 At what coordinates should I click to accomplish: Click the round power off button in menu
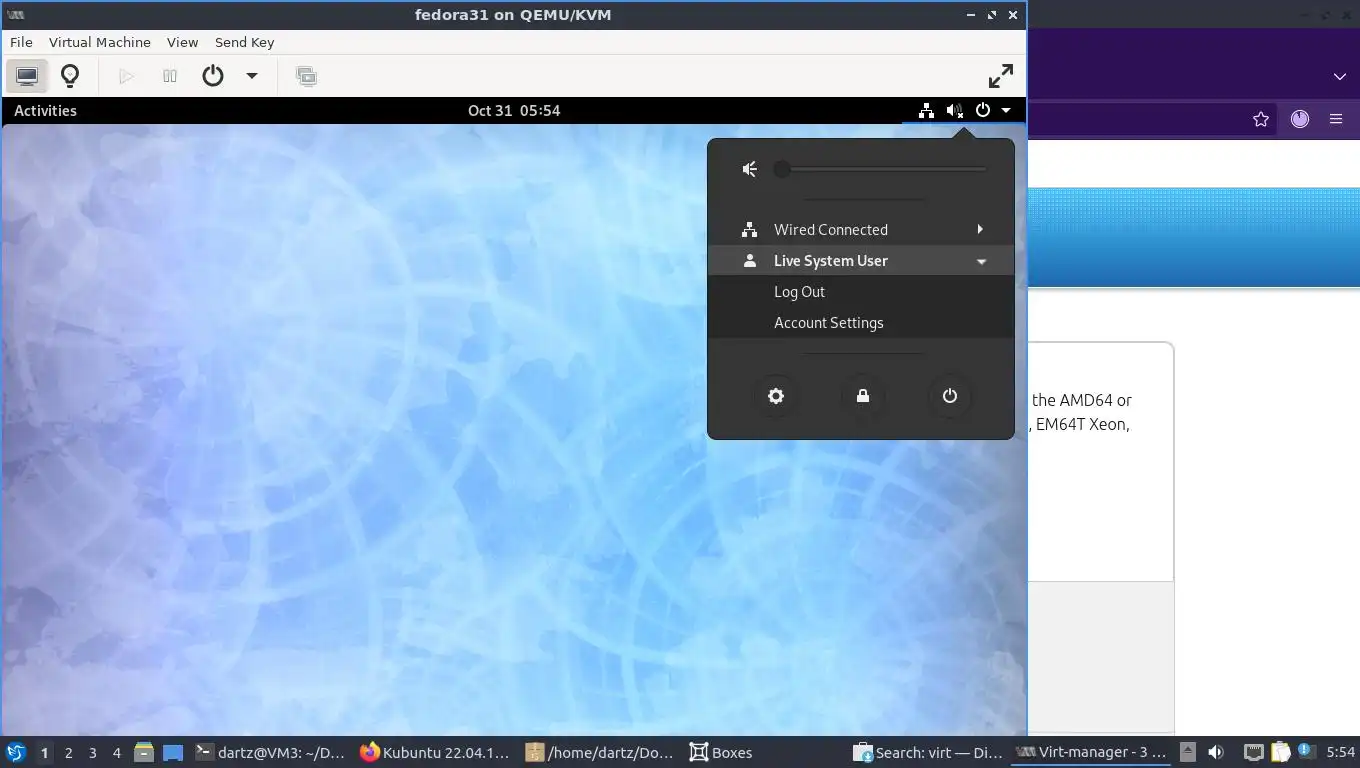click(950, 396)
